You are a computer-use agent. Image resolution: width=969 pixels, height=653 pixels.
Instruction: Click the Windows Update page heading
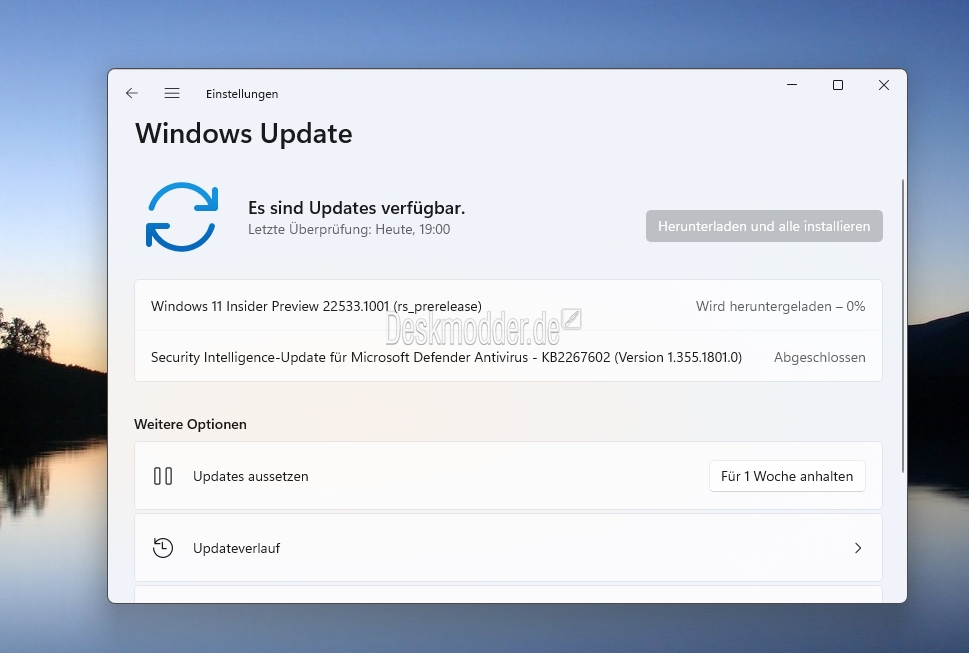pos(243,133)
